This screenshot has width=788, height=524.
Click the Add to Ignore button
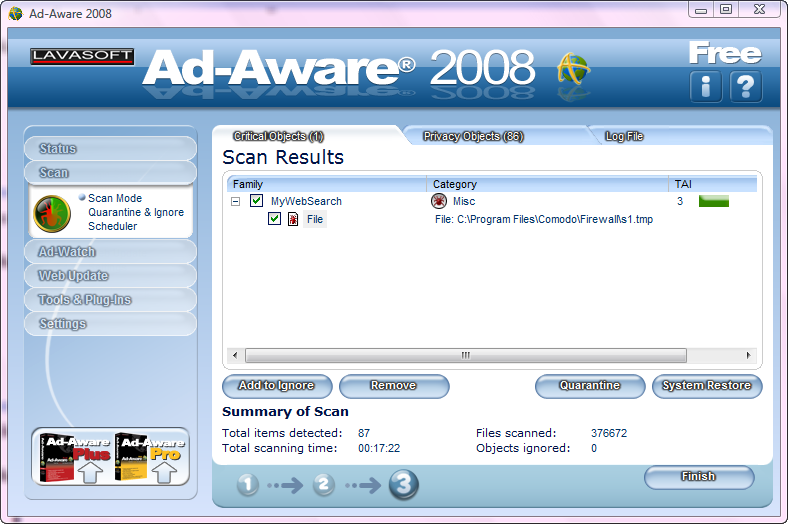tap(277, 386)
